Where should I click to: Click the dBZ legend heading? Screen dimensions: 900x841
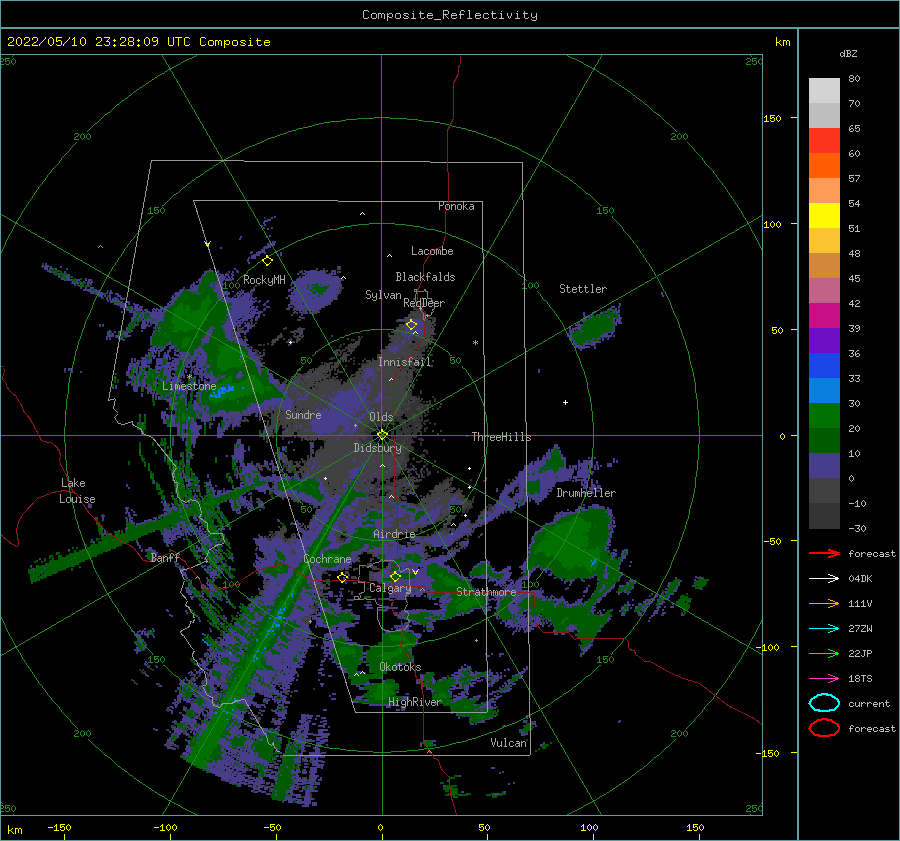click(848, 53)
